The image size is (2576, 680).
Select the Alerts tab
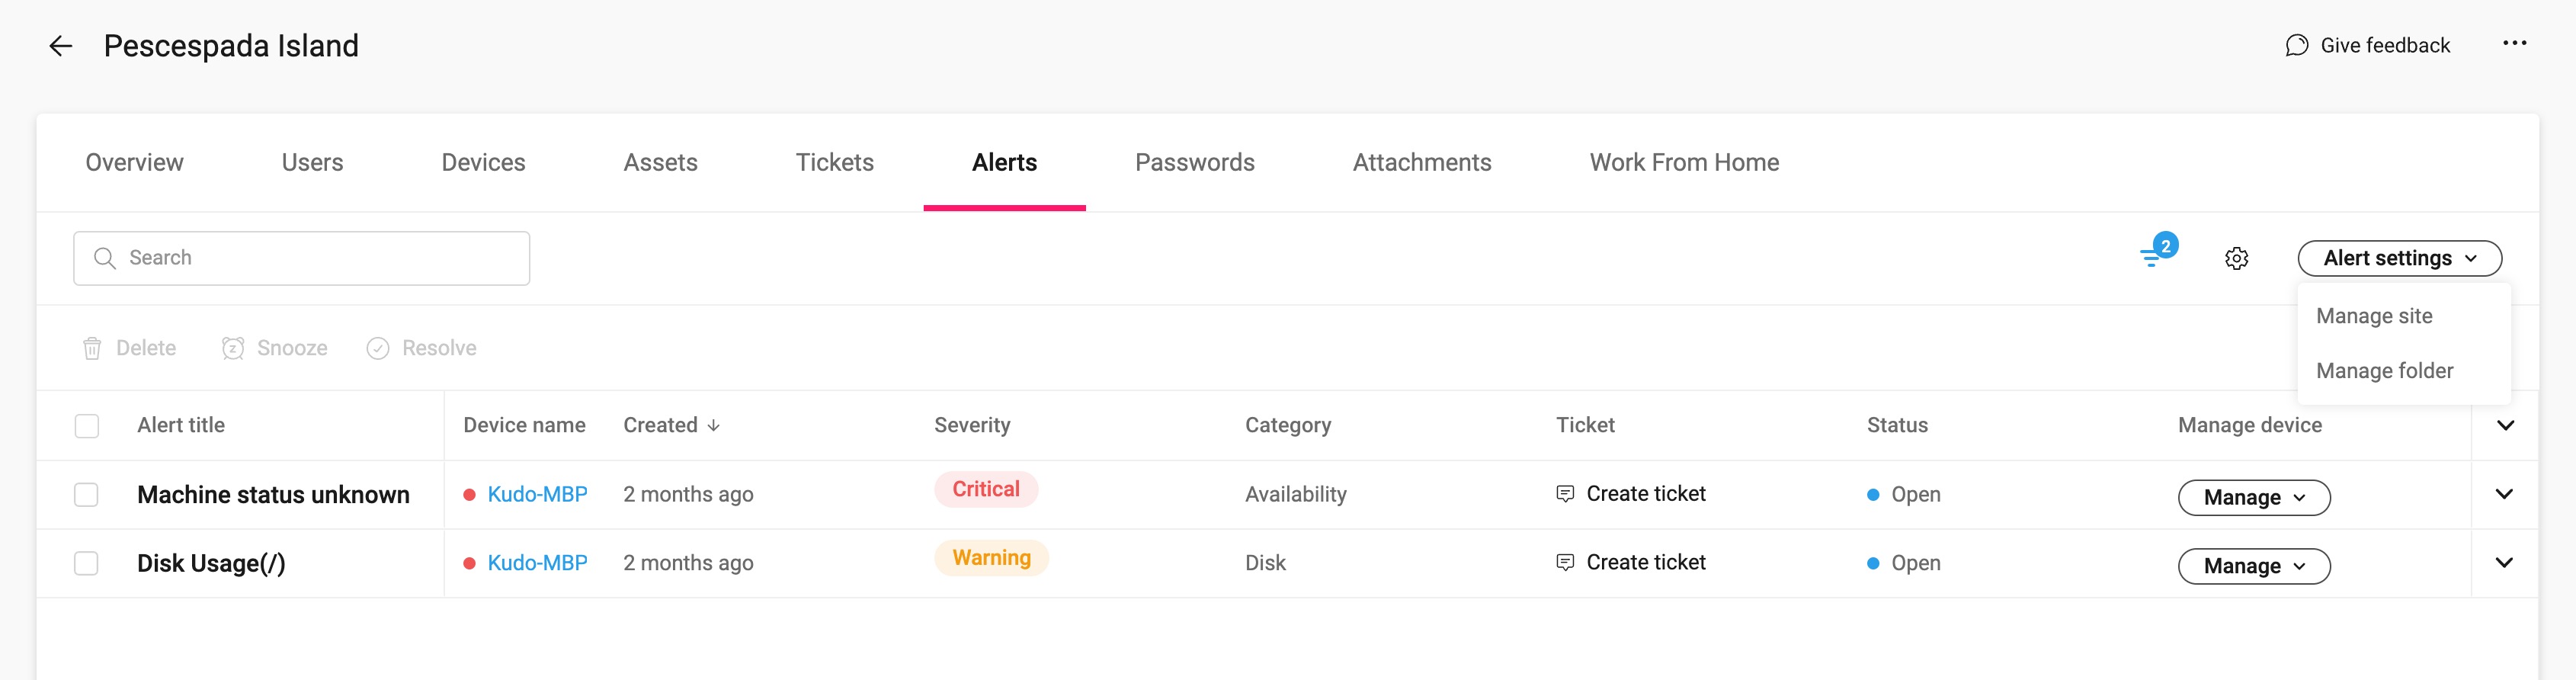1004,162
